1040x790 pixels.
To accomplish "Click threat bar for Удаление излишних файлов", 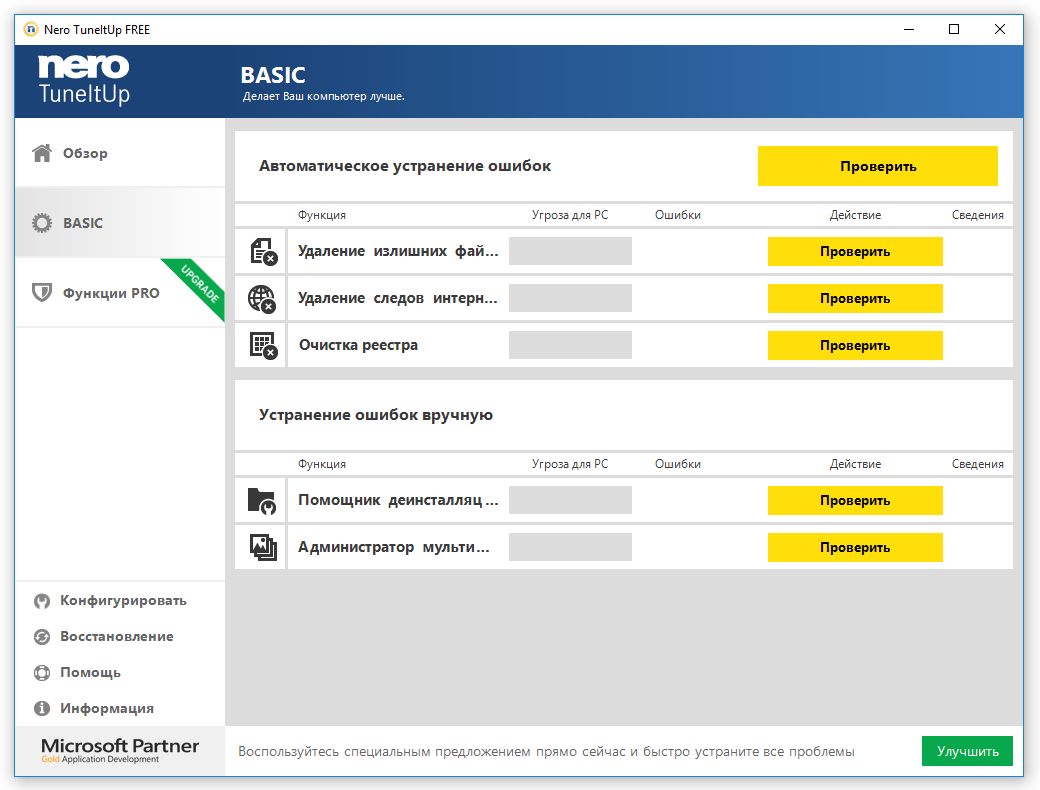I will 570,251.
